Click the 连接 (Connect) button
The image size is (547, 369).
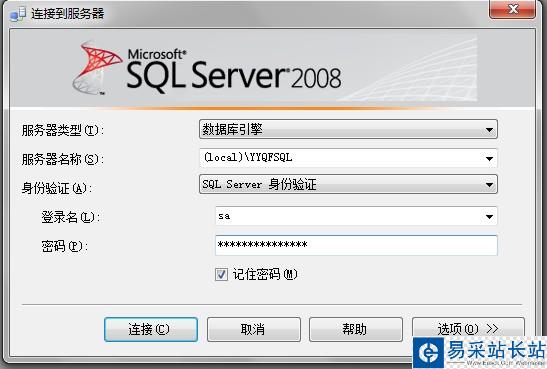151,329
